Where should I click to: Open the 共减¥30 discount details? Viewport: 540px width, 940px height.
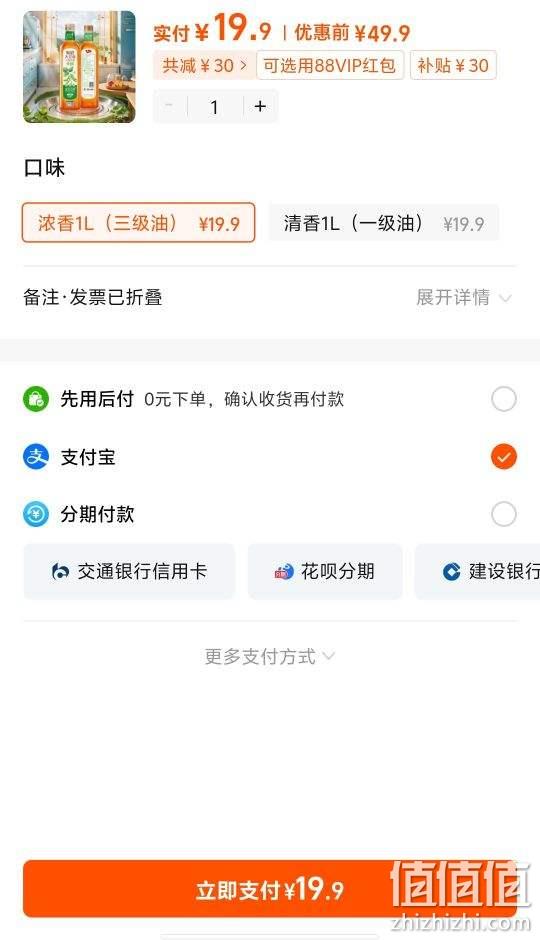tap(204, 65)
